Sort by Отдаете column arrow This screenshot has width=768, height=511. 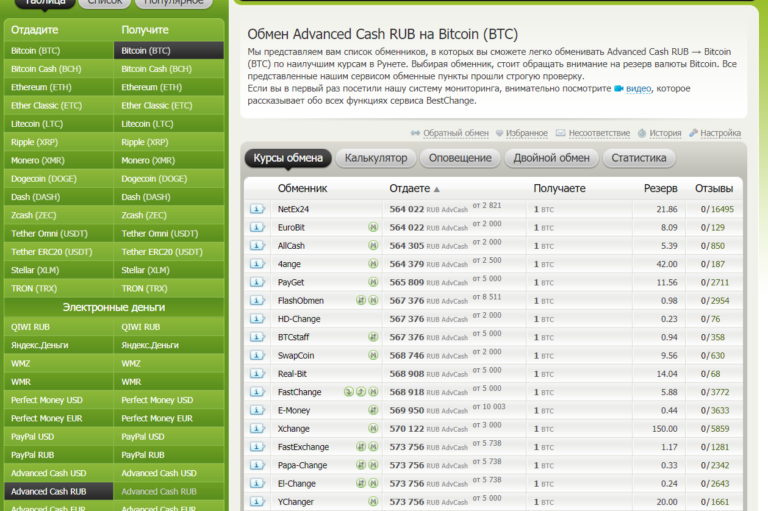click(437, 189)
